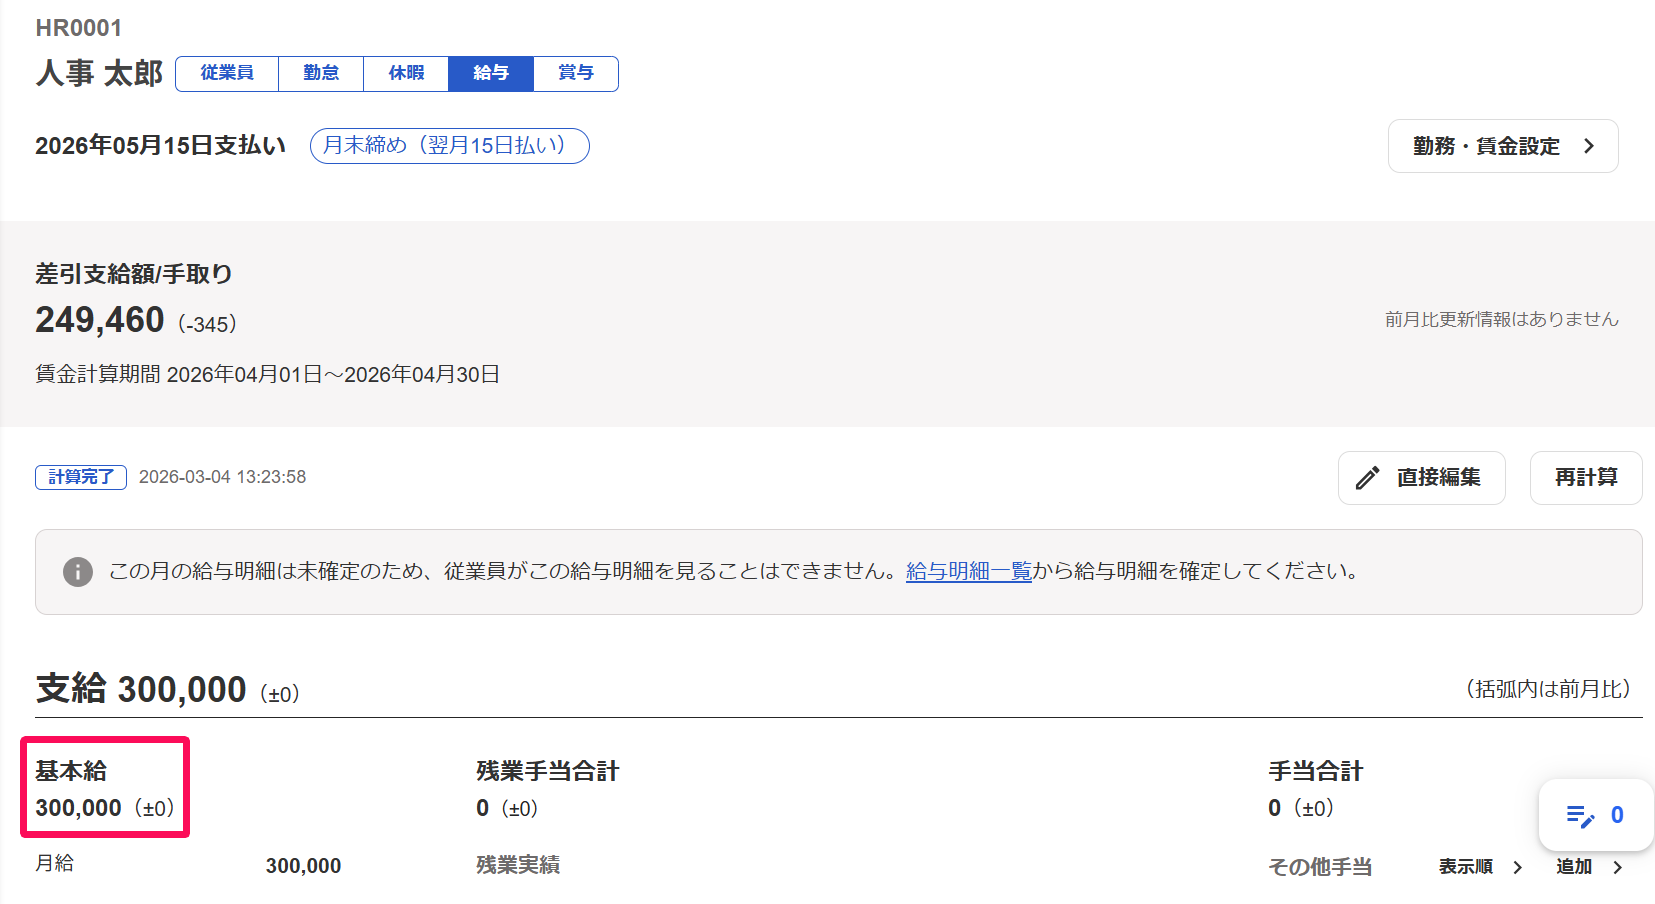Click employee ID HR0001

pyautogui.click(x=79, y=28)
